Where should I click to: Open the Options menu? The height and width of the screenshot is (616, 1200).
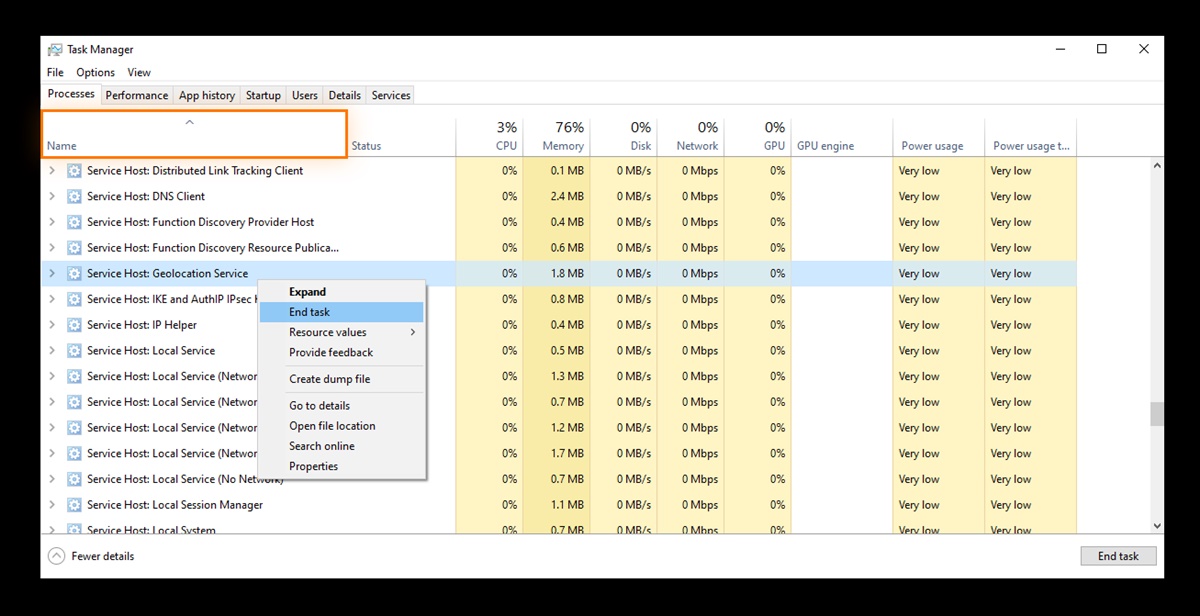[95, 72]
